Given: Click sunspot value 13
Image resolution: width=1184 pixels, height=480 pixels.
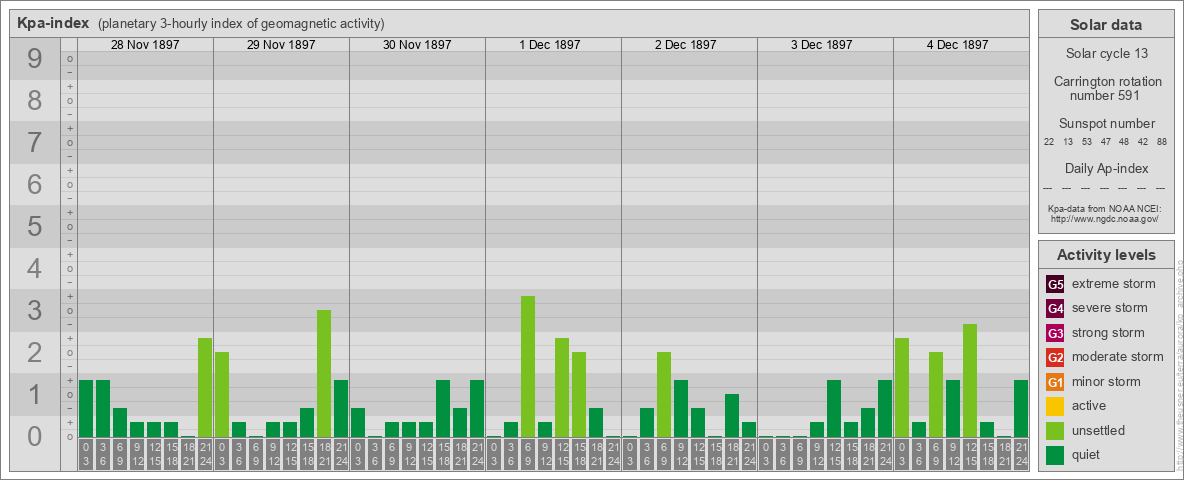Looking at the screenshot, I should (x=1068, y=142).
